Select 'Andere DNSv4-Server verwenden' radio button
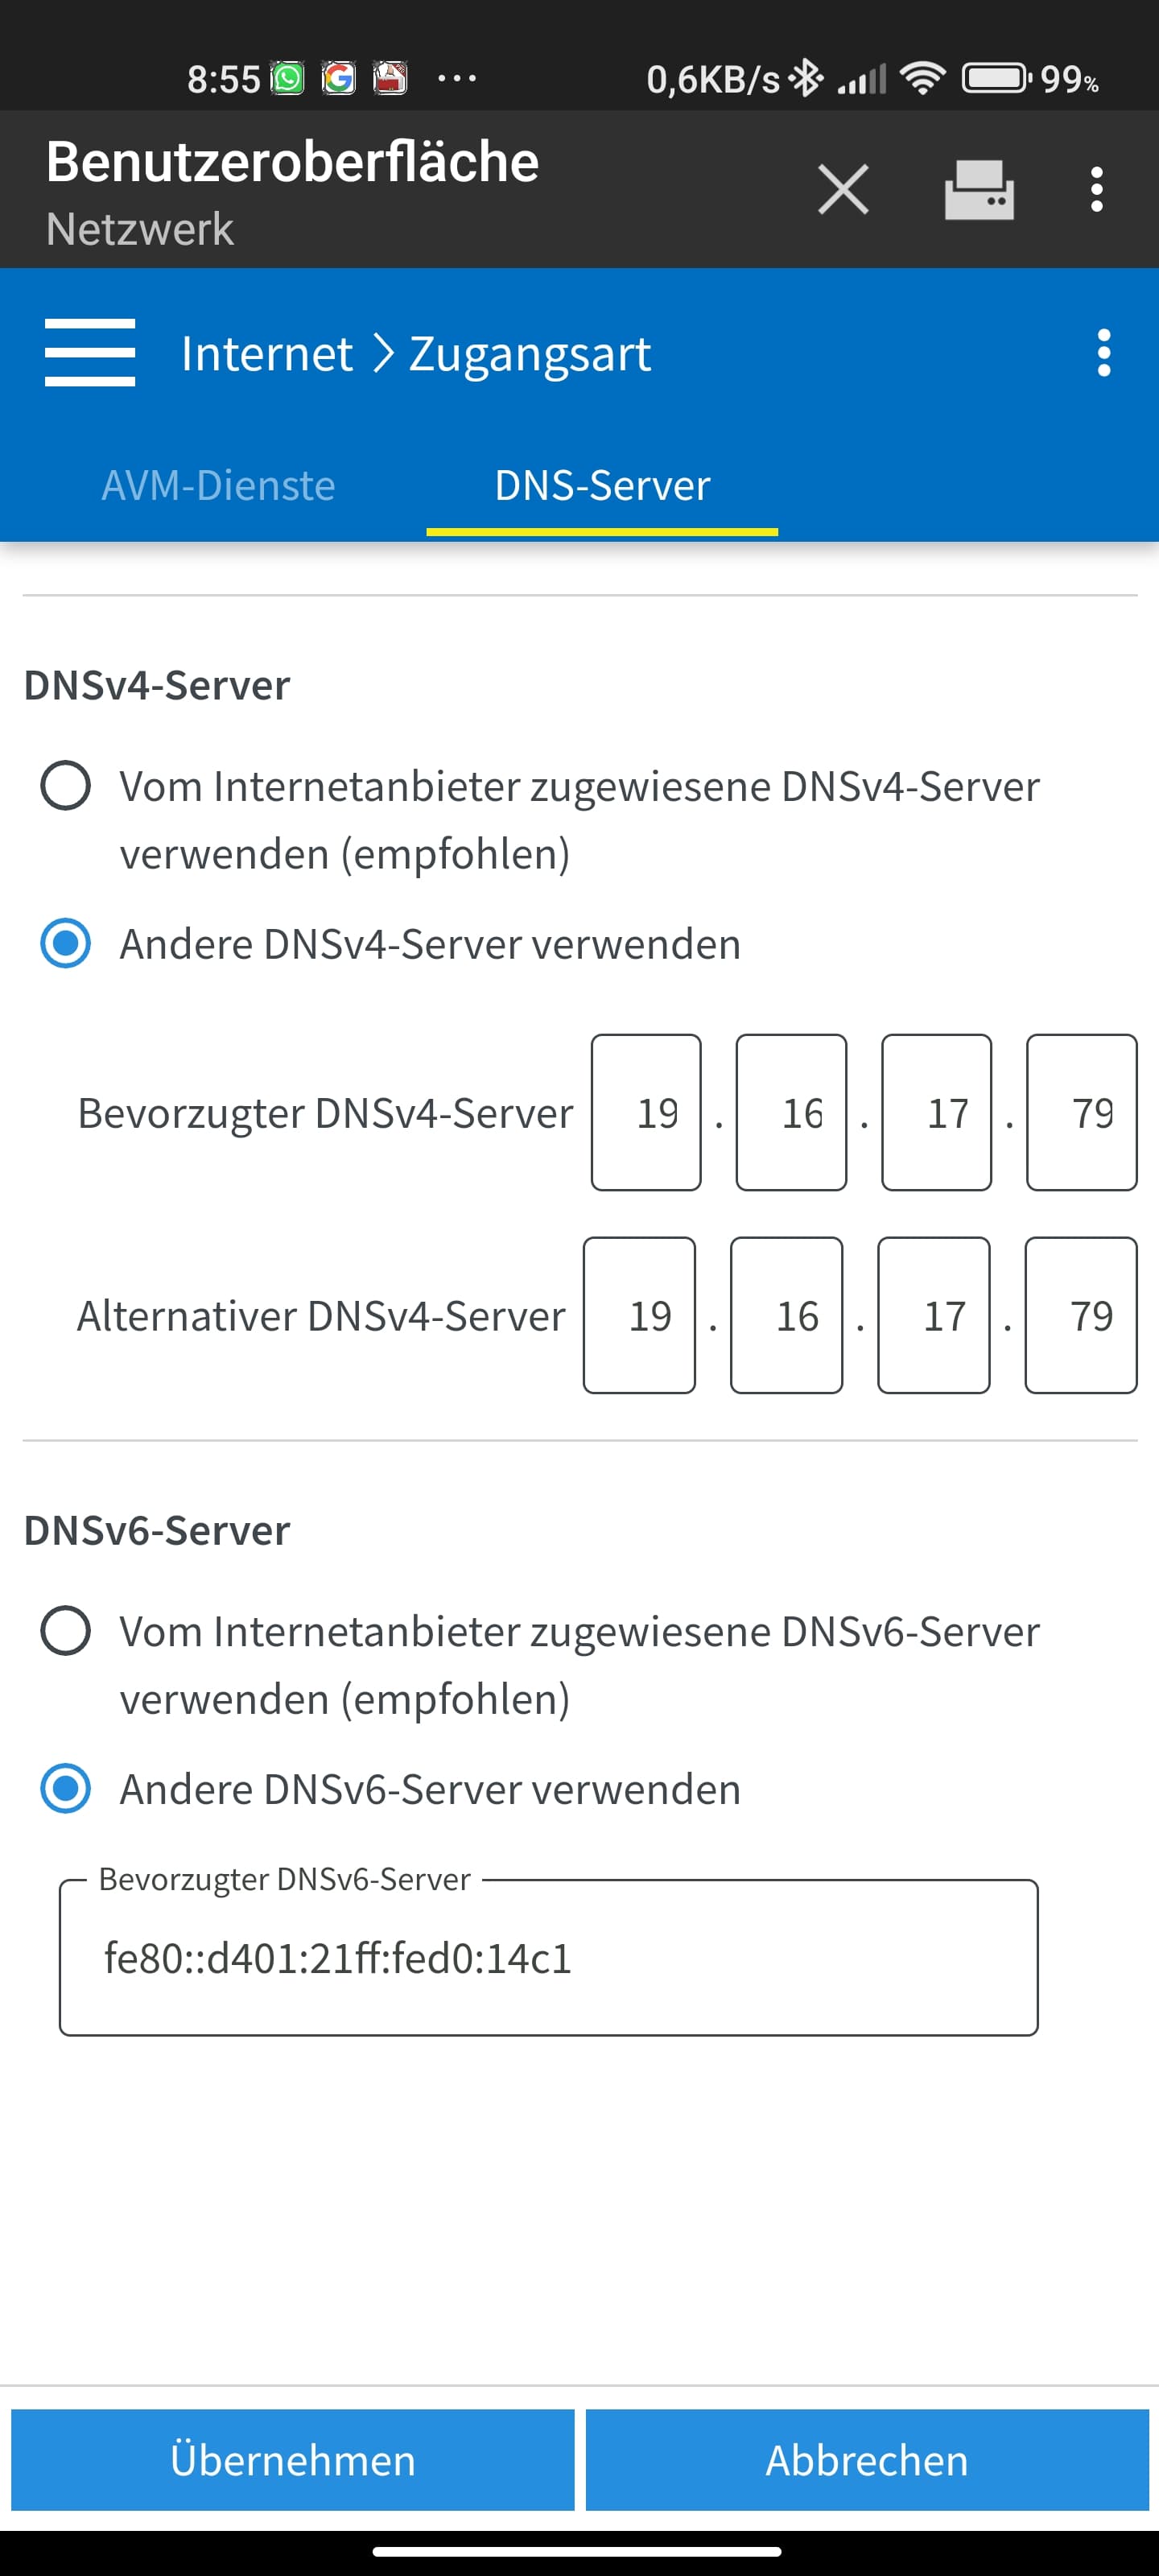The height and width of the screenshot is (2576, 1159). coord(66,944)
